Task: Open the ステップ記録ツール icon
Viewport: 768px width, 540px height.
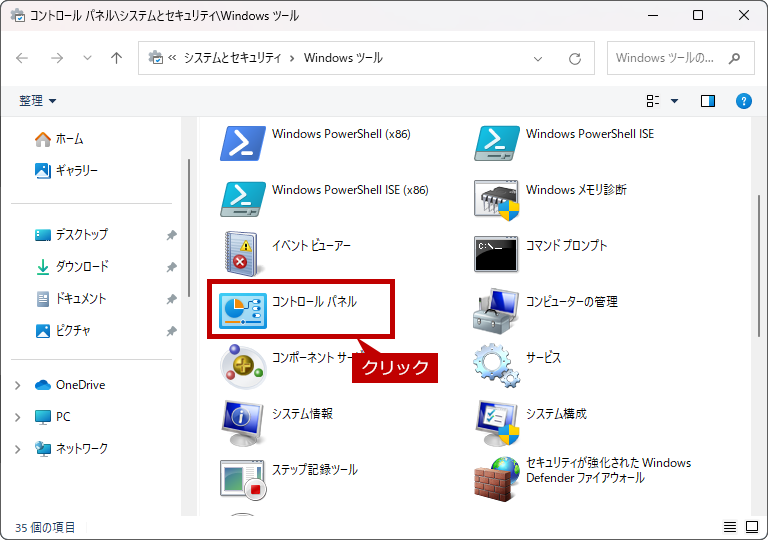Action: pos(242,479)
